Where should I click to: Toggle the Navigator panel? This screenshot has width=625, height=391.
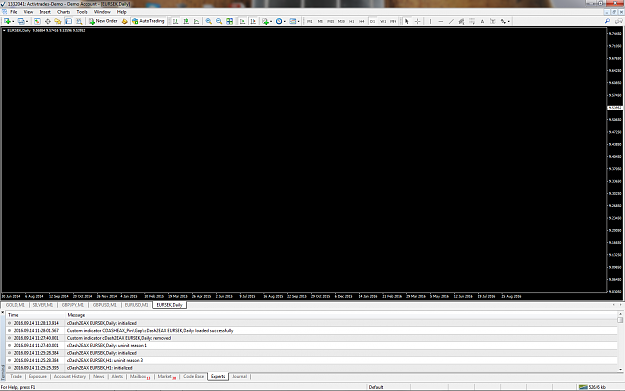pyautogui.click(x=58, y=21)
